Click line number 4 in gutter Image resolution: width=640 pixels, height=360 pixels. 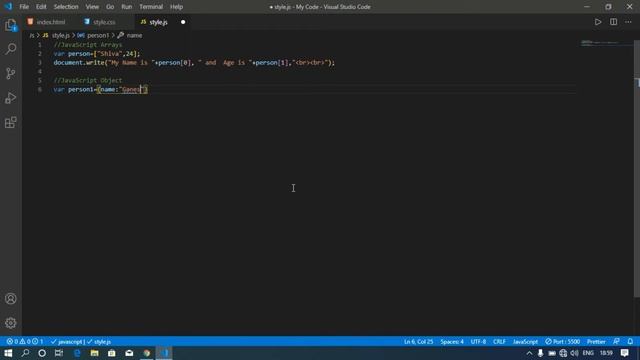(40, 71)
